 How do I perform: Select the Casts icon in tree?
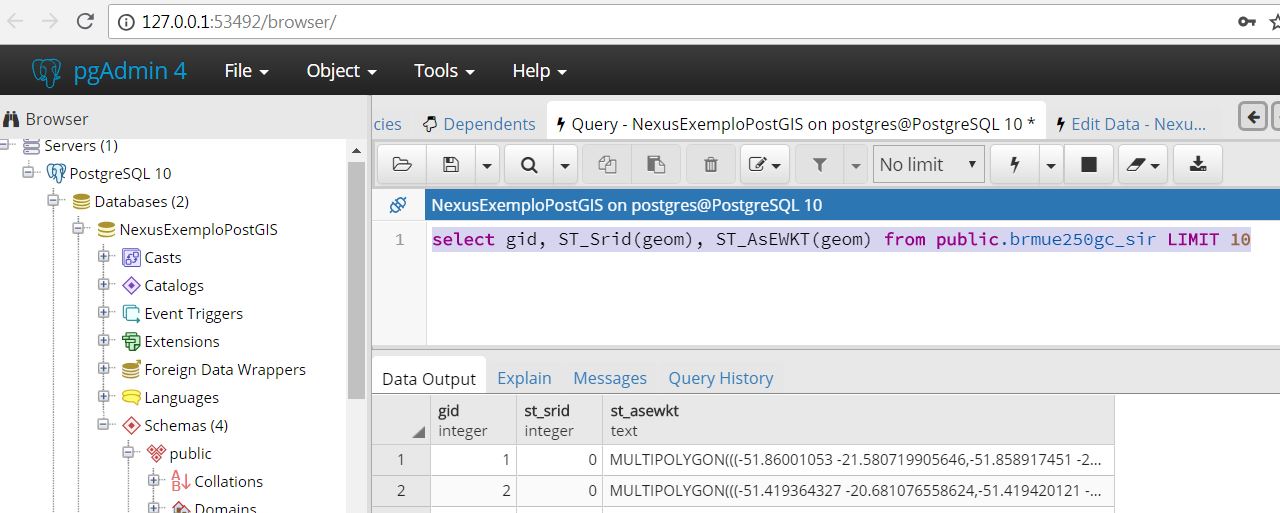131,257
